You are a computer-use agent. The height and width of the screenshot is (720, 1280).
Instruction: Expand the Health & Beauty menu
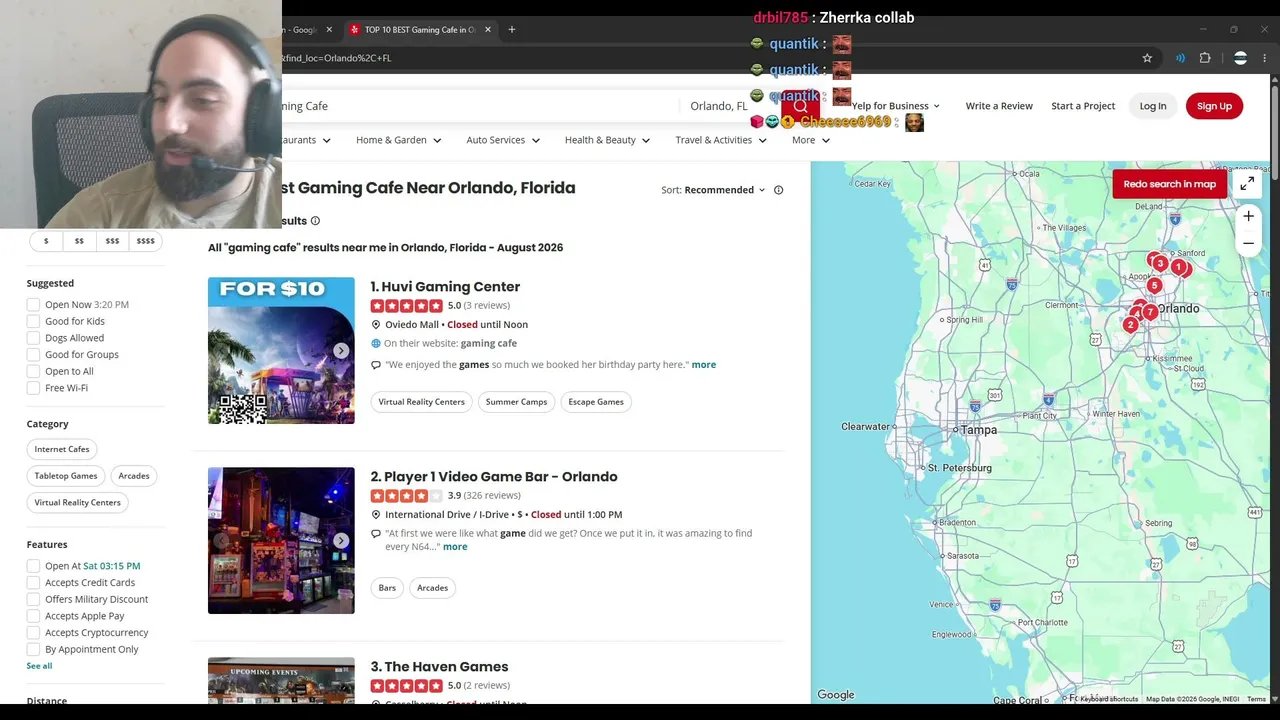tap(607, 140)
